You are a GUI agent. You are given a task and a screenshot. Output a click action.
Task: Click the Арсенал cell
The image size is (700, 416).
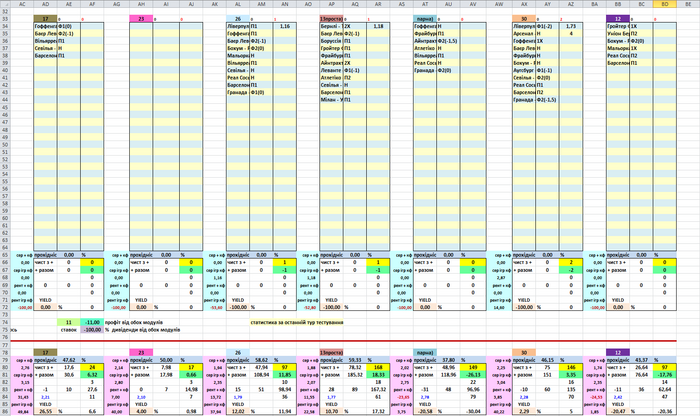[x=524, y=33]
